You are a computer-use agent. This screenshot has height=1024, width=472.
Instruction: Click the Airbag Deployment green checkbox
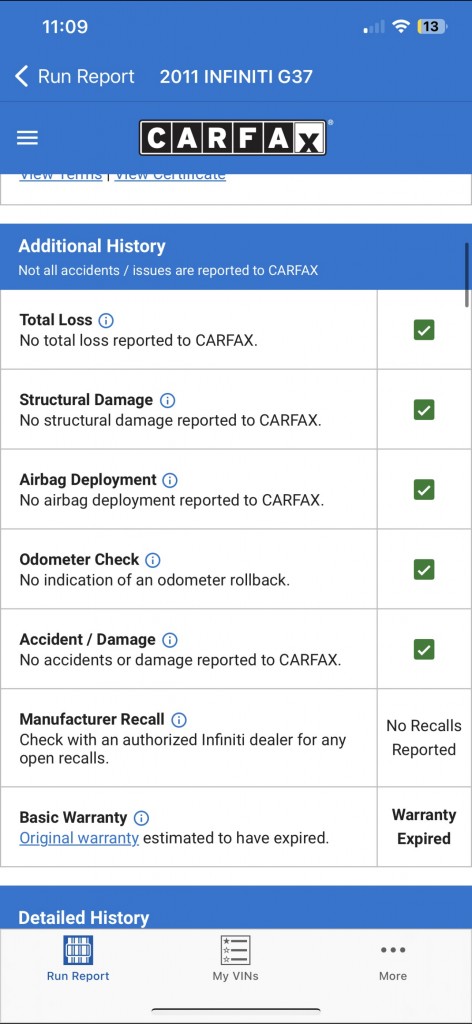(424, 490)
